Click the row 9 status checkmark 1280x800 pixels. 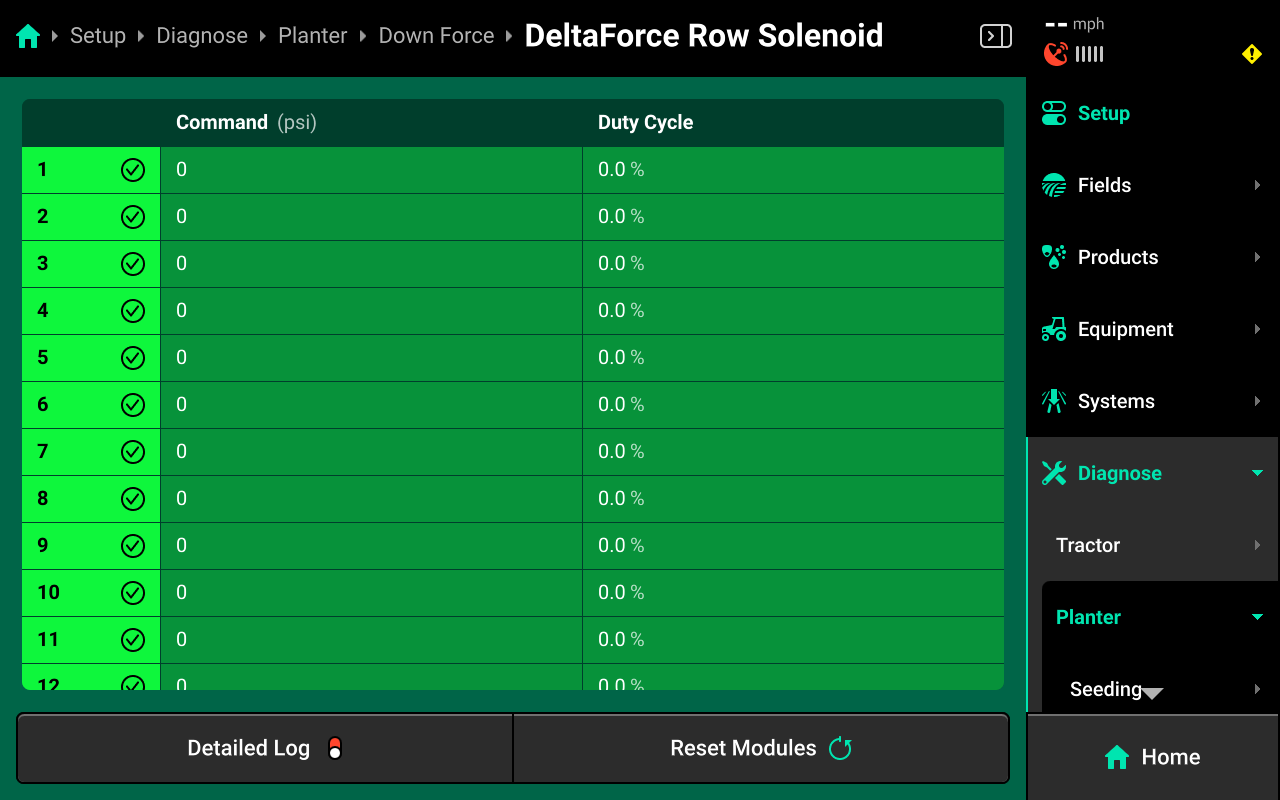tap(133, 546)
